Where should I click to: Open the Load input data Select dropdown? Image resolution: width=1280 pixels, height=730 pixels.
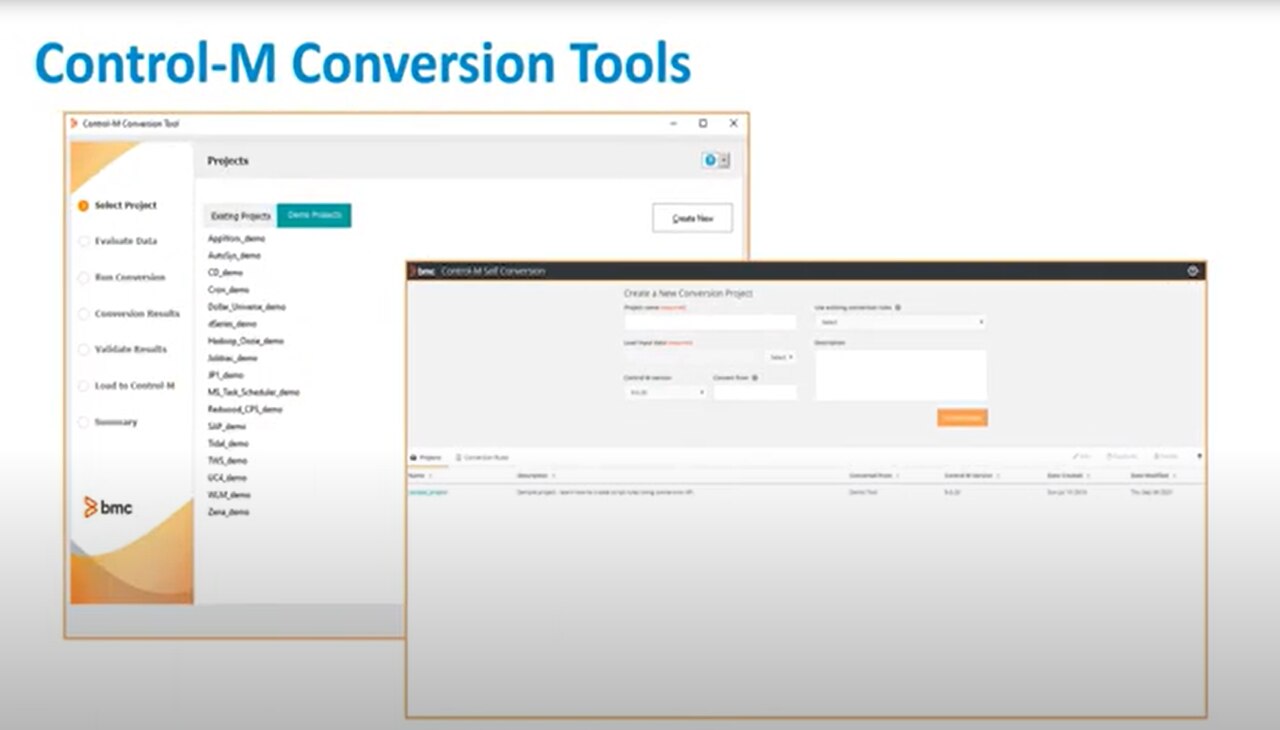[x=781, y=357]
